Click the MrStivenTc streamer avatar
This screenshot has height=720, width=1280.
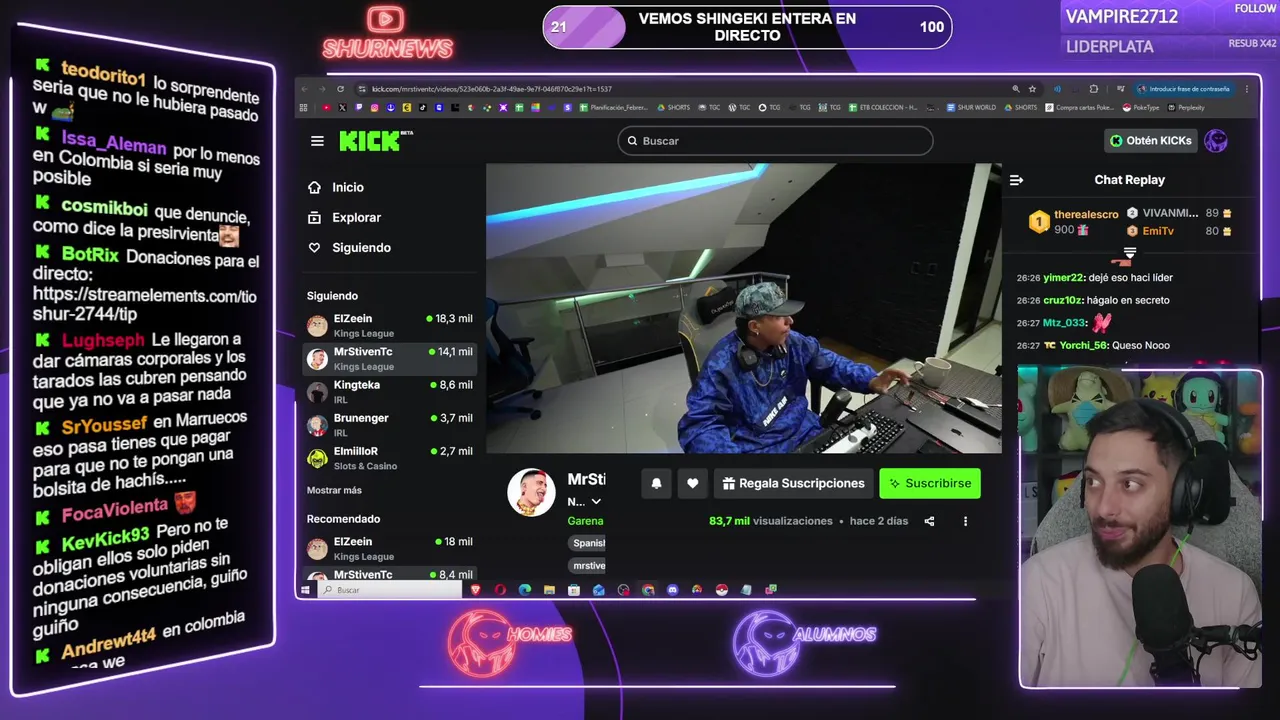click(531, 492)
